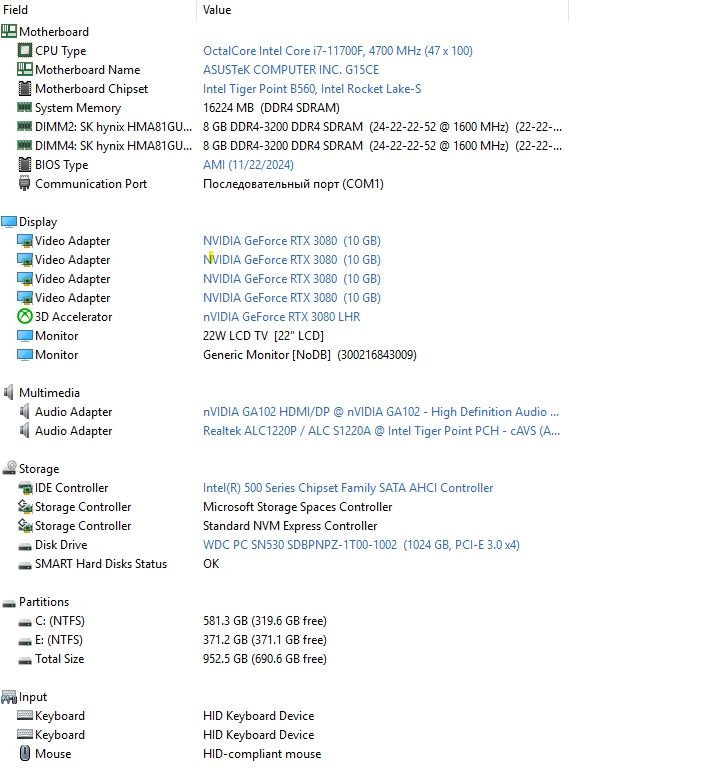The image size is (708, 775).
Task: Click the E: (NTFS) drive icon
Action: tap(25, 642)
